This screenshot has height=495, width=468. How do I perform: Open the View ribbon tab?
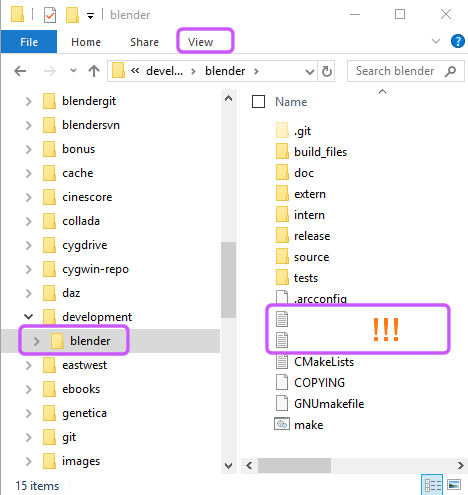click(x=200, y=42)
